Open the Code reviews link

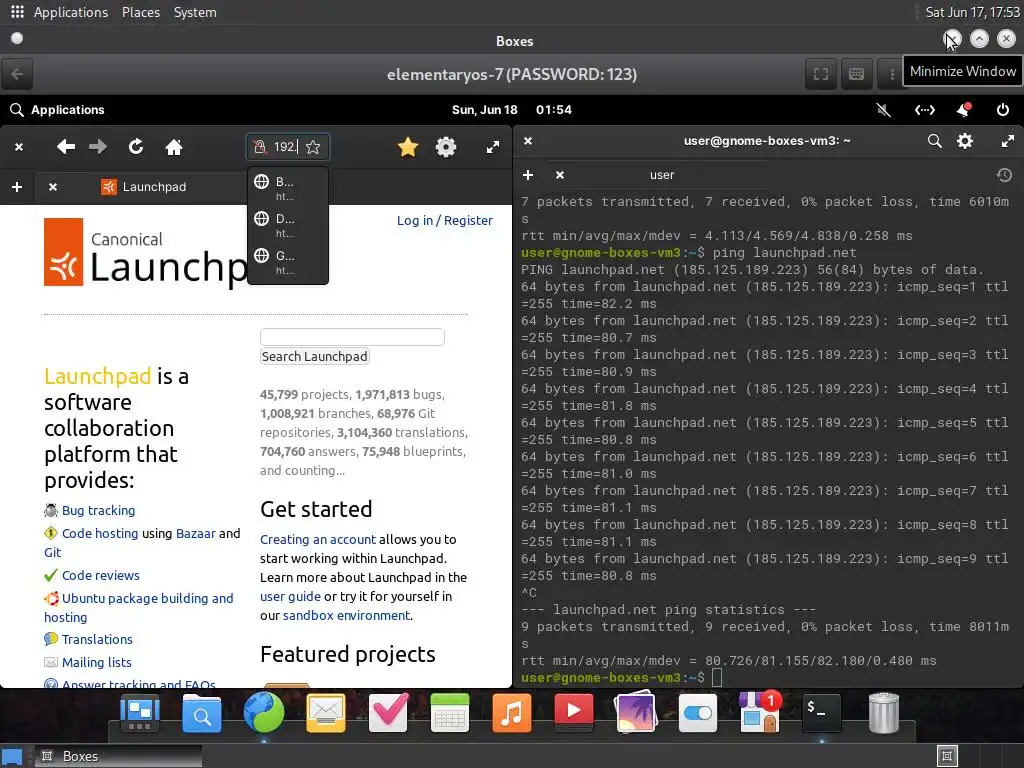click(101, 575)
